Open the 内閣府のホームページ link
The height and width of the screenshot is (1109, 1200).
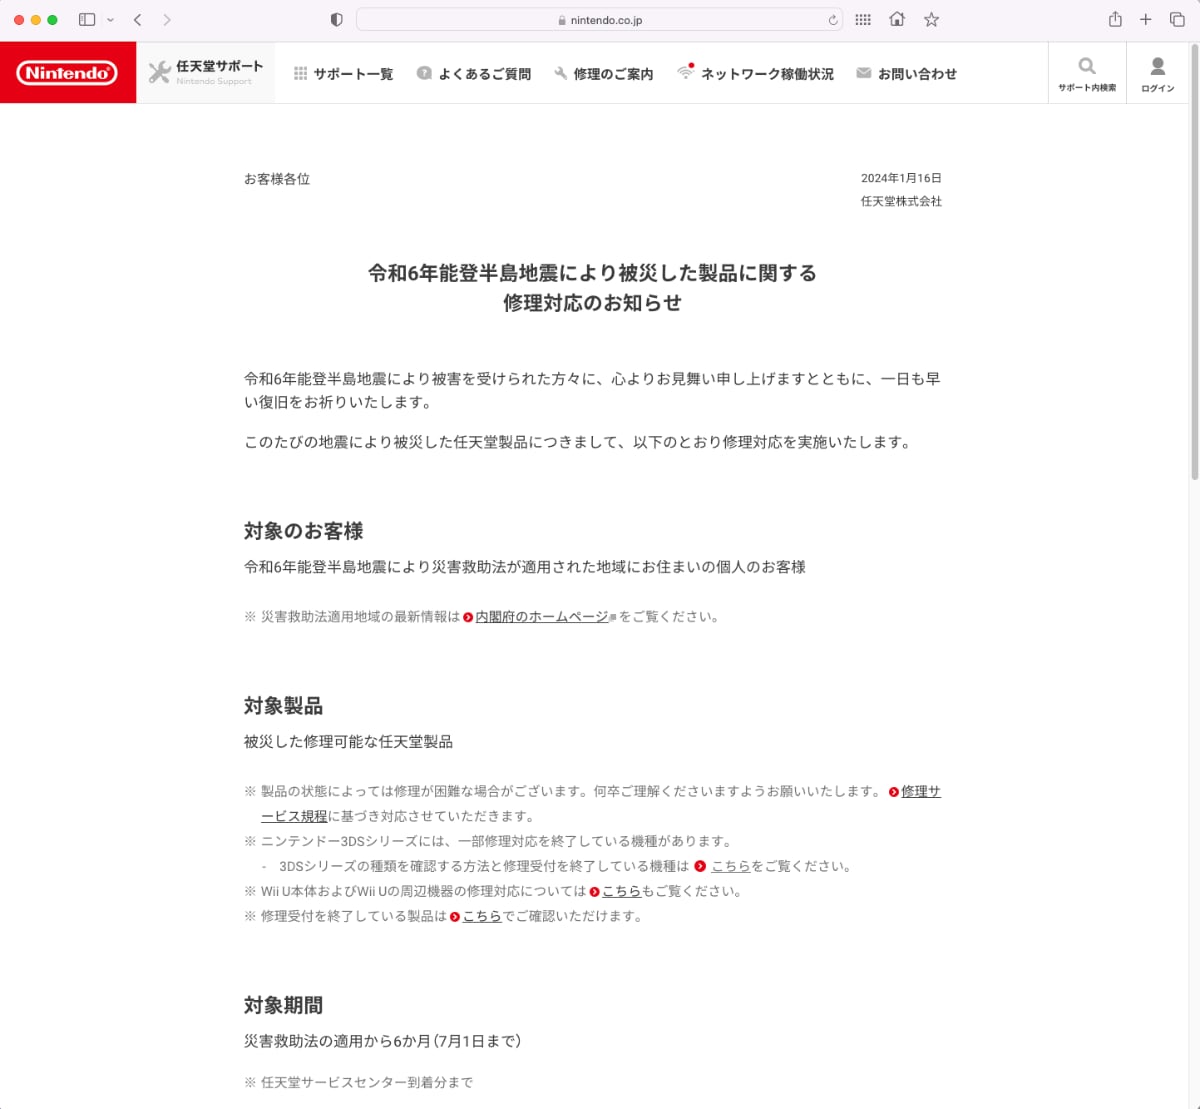pyautogui.click(x=542, y=617)
